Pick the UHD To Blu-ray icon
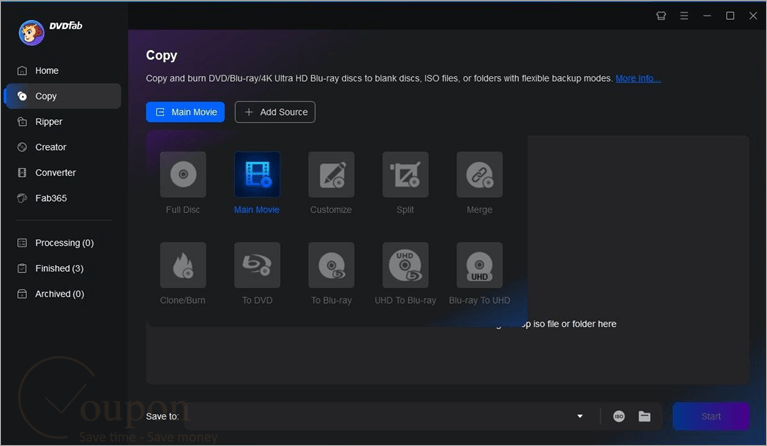Viewport: 767px width, 446px height. 406,265
